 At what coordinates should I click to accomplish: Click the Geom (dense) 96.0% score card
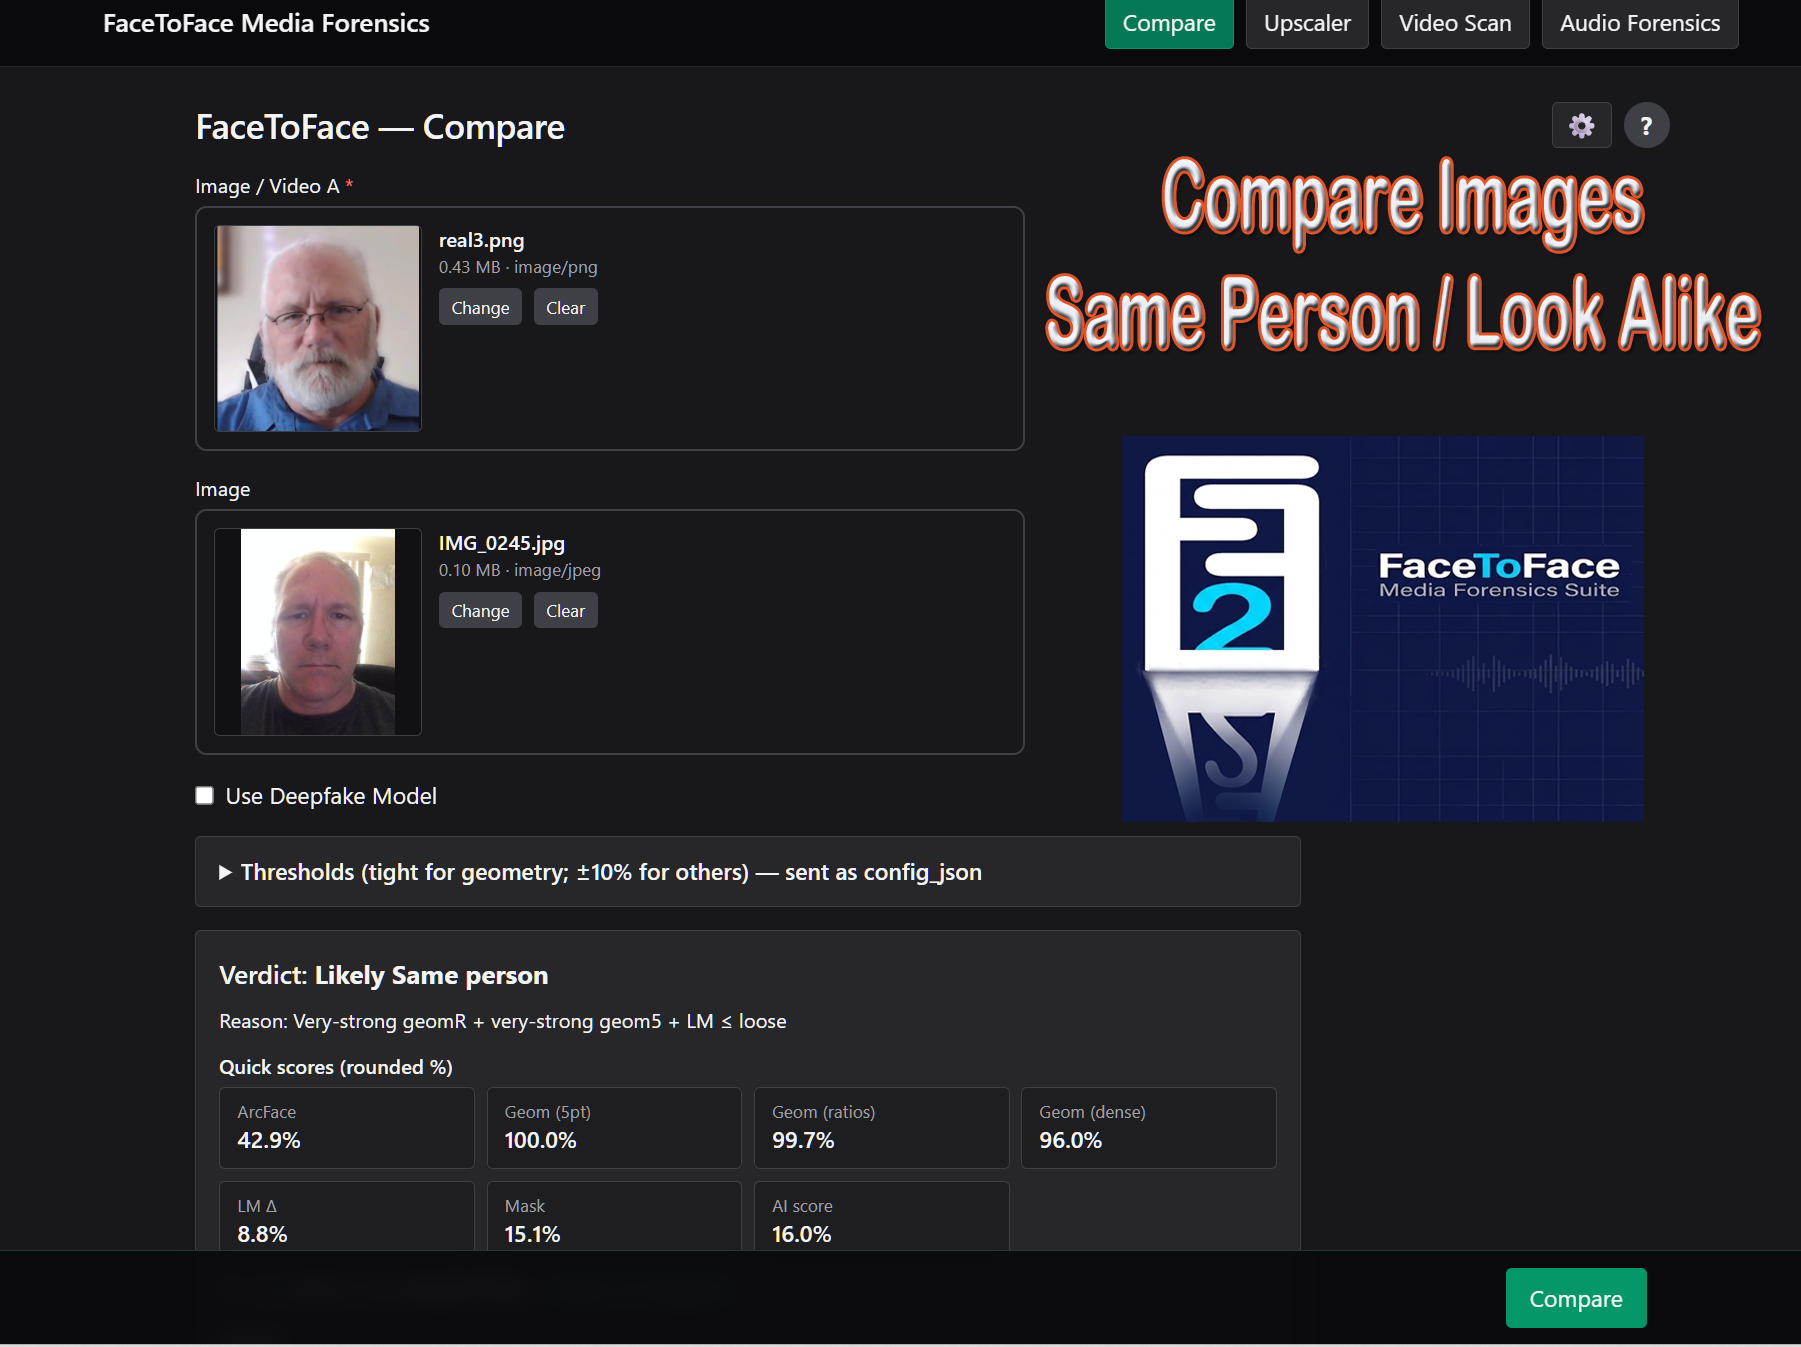point(1148,1127)
